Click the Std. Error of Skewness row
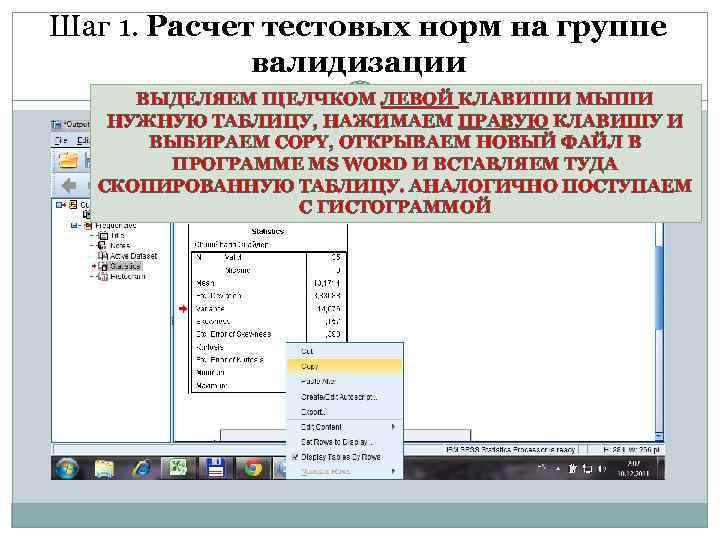 [x=233, y=334]
